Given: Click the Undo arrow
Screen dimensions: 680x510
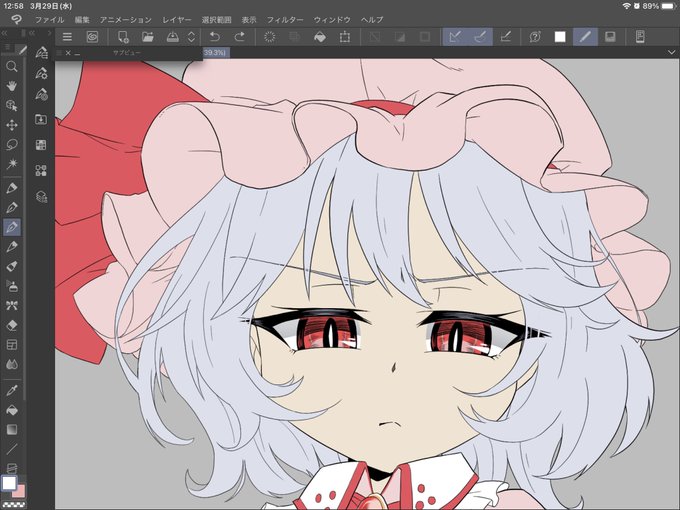Looking at the screenshot, I should tap(214, 37).
